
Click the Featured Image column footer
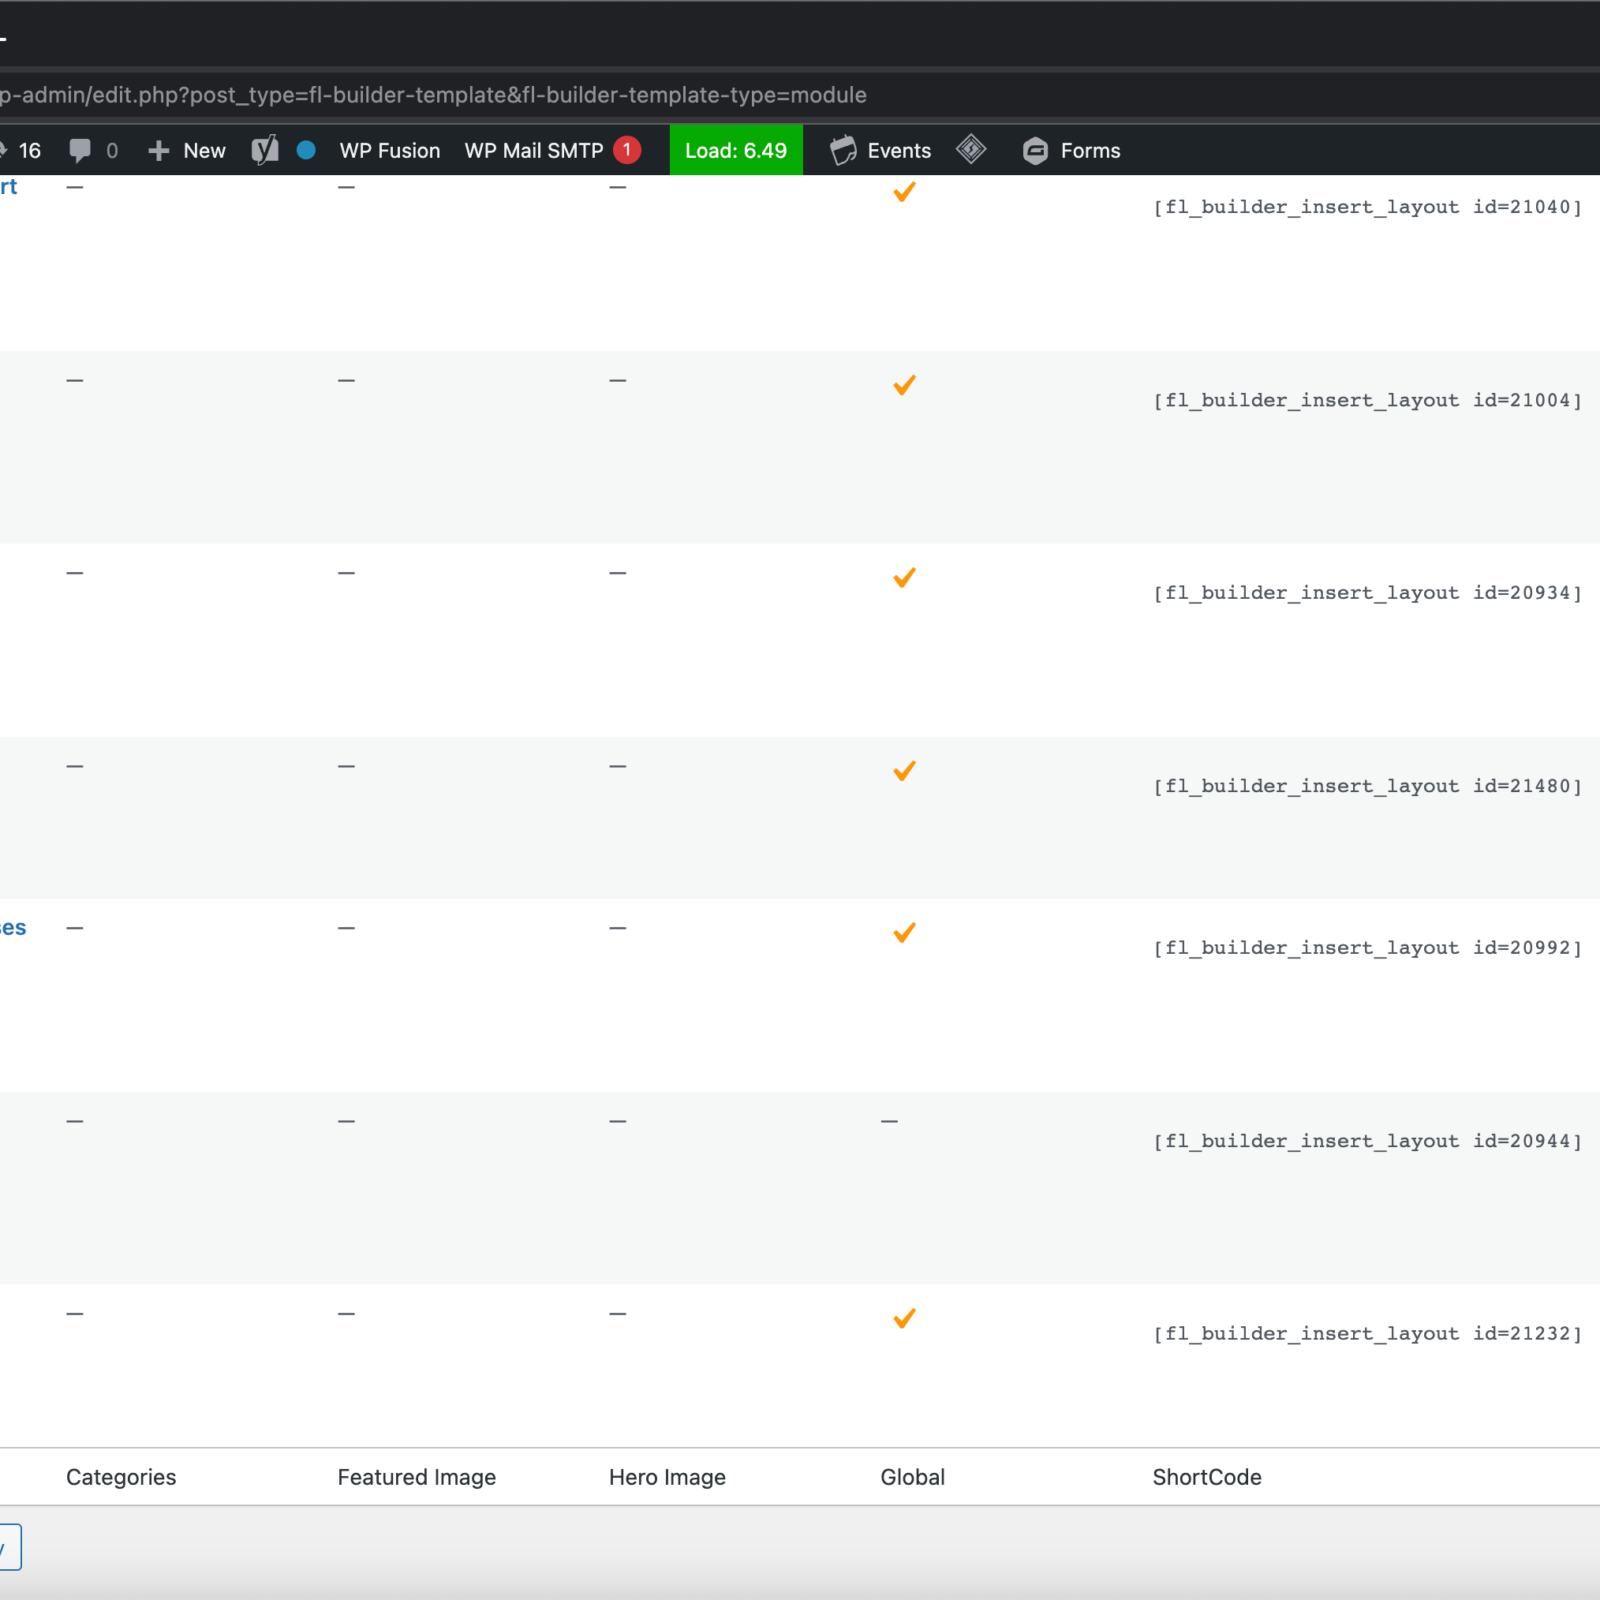click(417, 1477)
